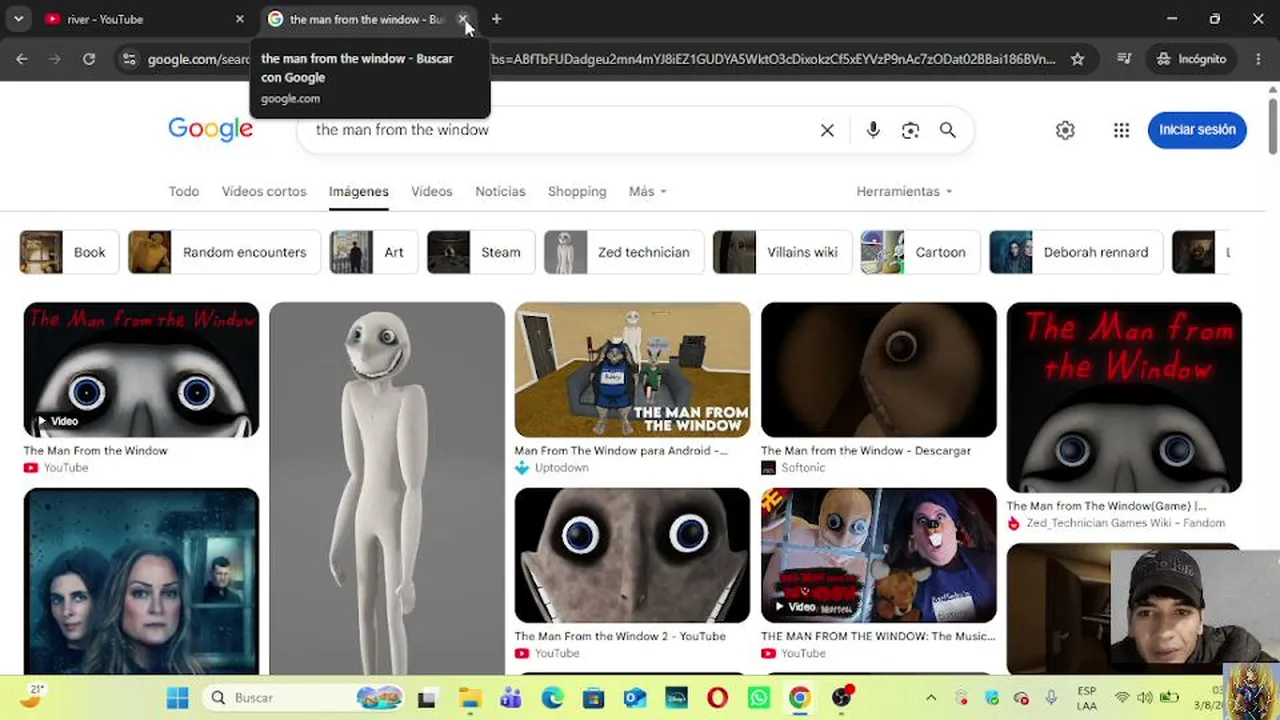Open the white humanoid figure image
The width and height of the screenshot is (1280, 720).
(387, 488)
